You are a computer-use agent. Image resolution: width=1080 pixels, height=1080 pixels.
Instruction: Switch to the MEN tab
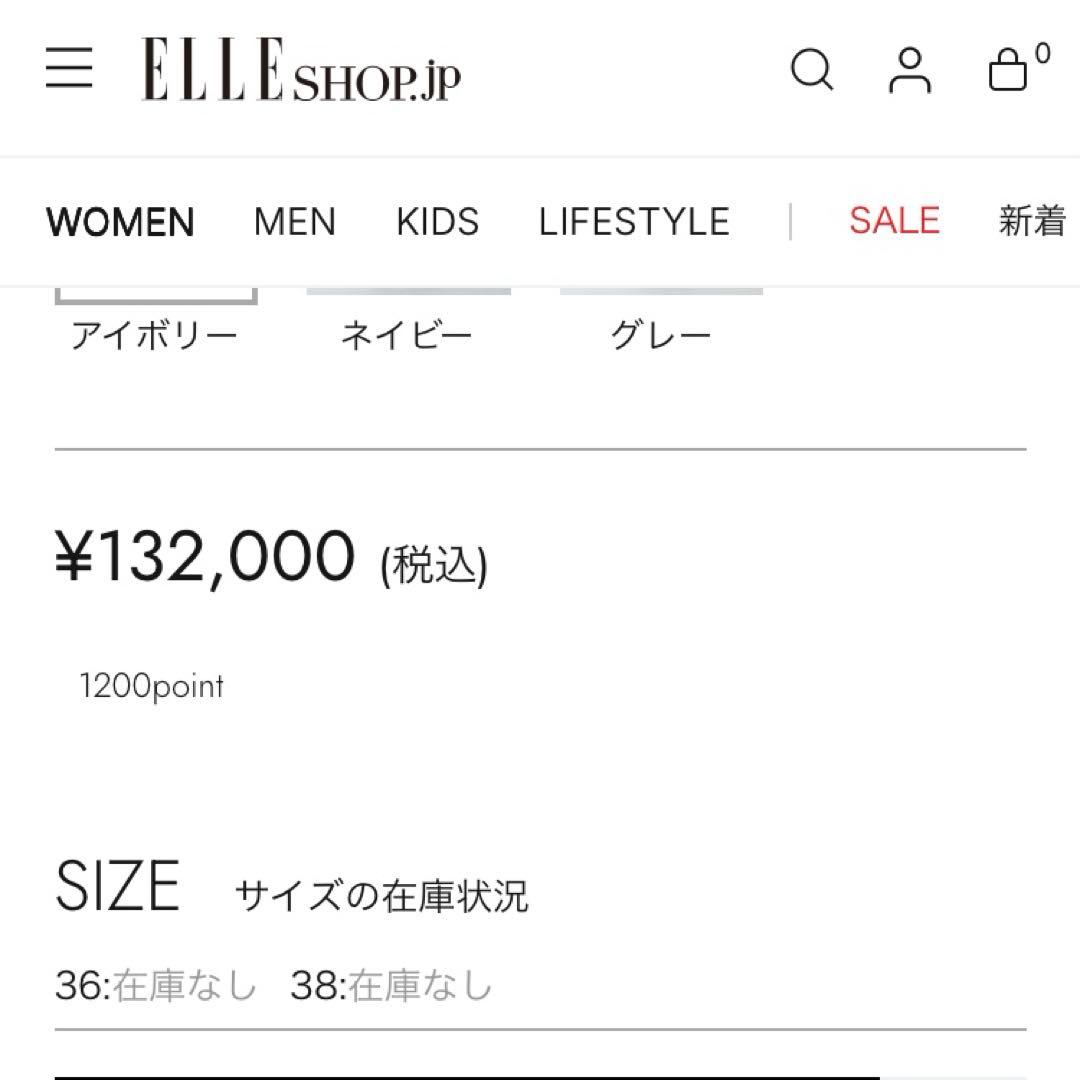(295, 221)
